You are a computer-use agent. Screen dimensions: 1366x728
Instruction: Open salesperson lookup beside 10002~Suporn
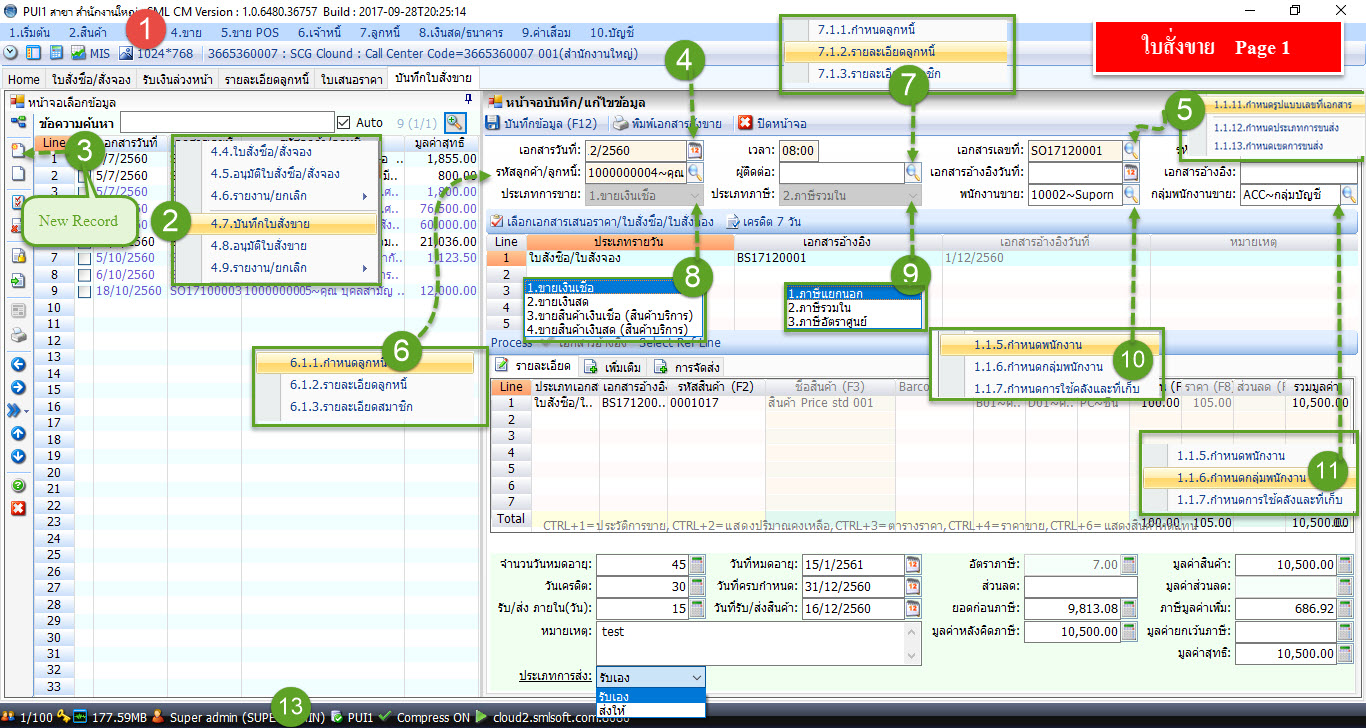coord(1131,194)
